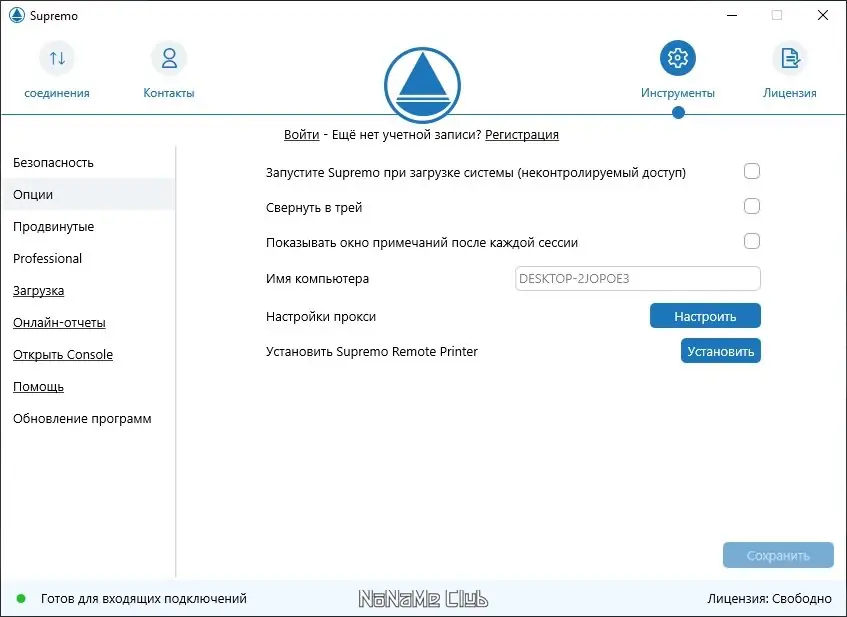This screenshot has height=617, width=847.
Task: Open the Открыть Console link
Action: 62,354
